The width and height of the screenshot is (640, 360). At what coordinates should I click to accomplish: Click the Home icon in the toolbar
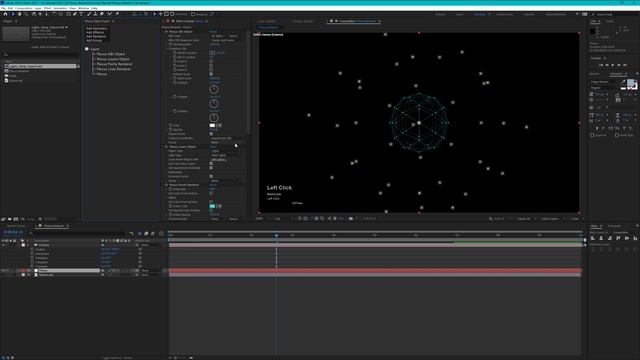5,14
